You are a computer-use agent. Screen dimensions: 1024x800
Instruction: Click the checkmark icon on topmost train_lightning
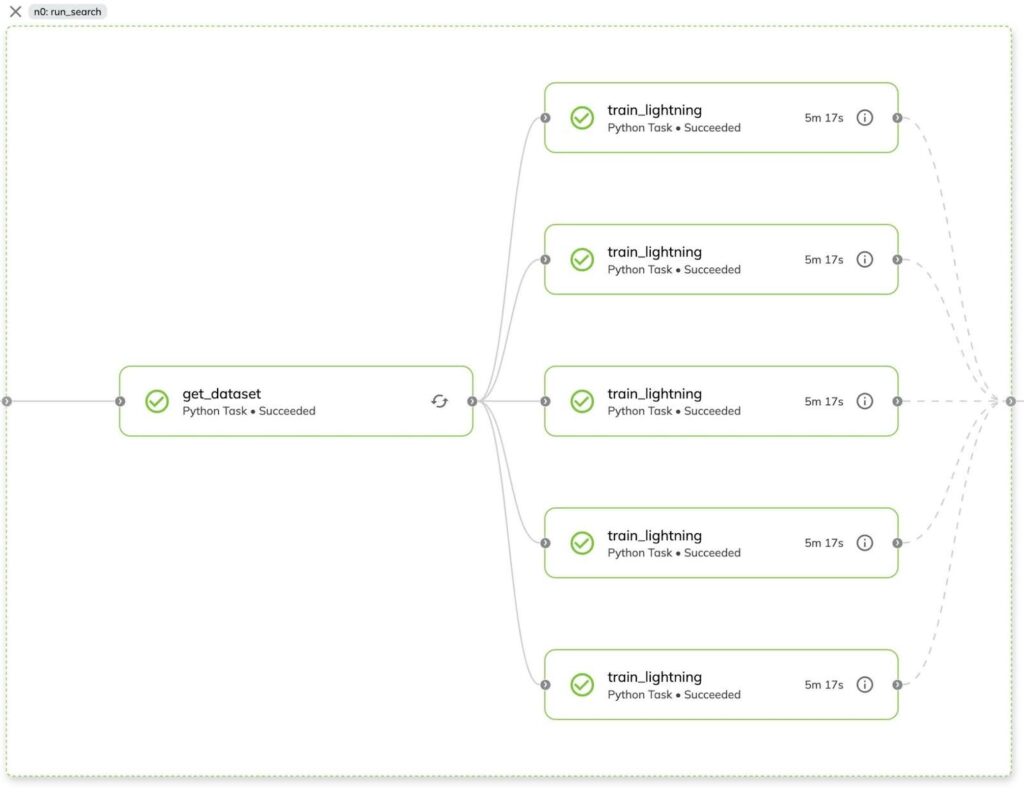pos(582,117)
